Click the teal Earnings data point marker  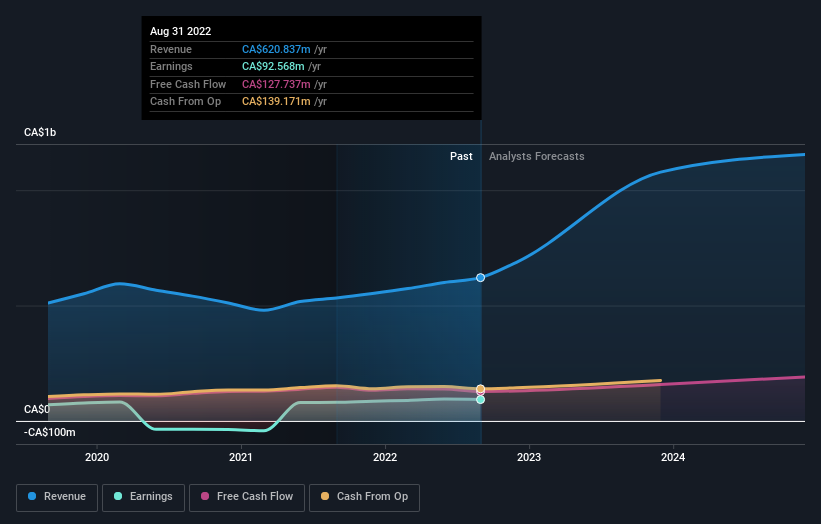coord(480,399)
